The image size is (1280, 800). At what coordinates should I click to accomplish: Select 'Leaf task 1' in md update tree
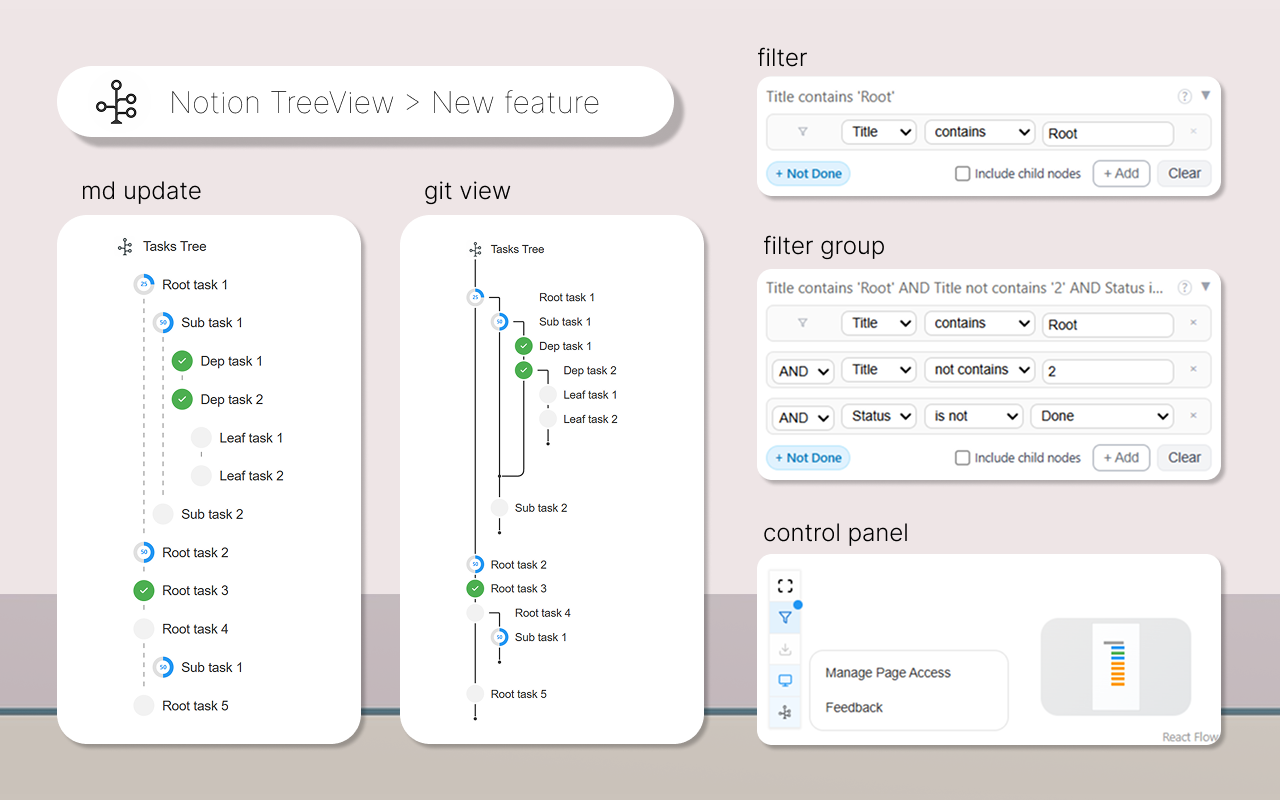click(x=251, y=438)
